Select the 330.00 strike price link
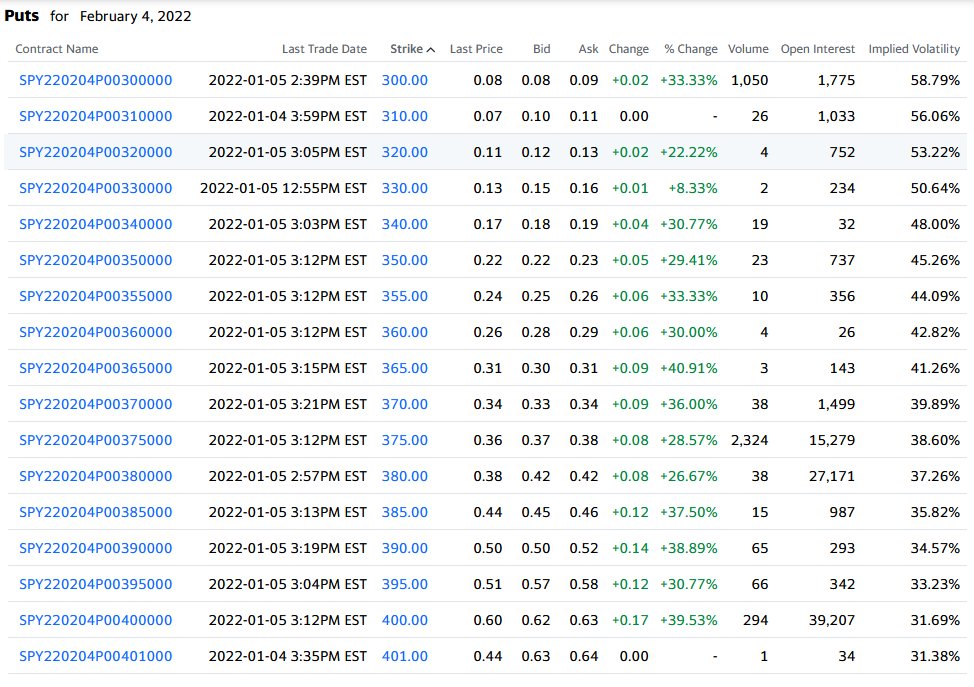Screen dimensions: 974x687 coord(404,188)
